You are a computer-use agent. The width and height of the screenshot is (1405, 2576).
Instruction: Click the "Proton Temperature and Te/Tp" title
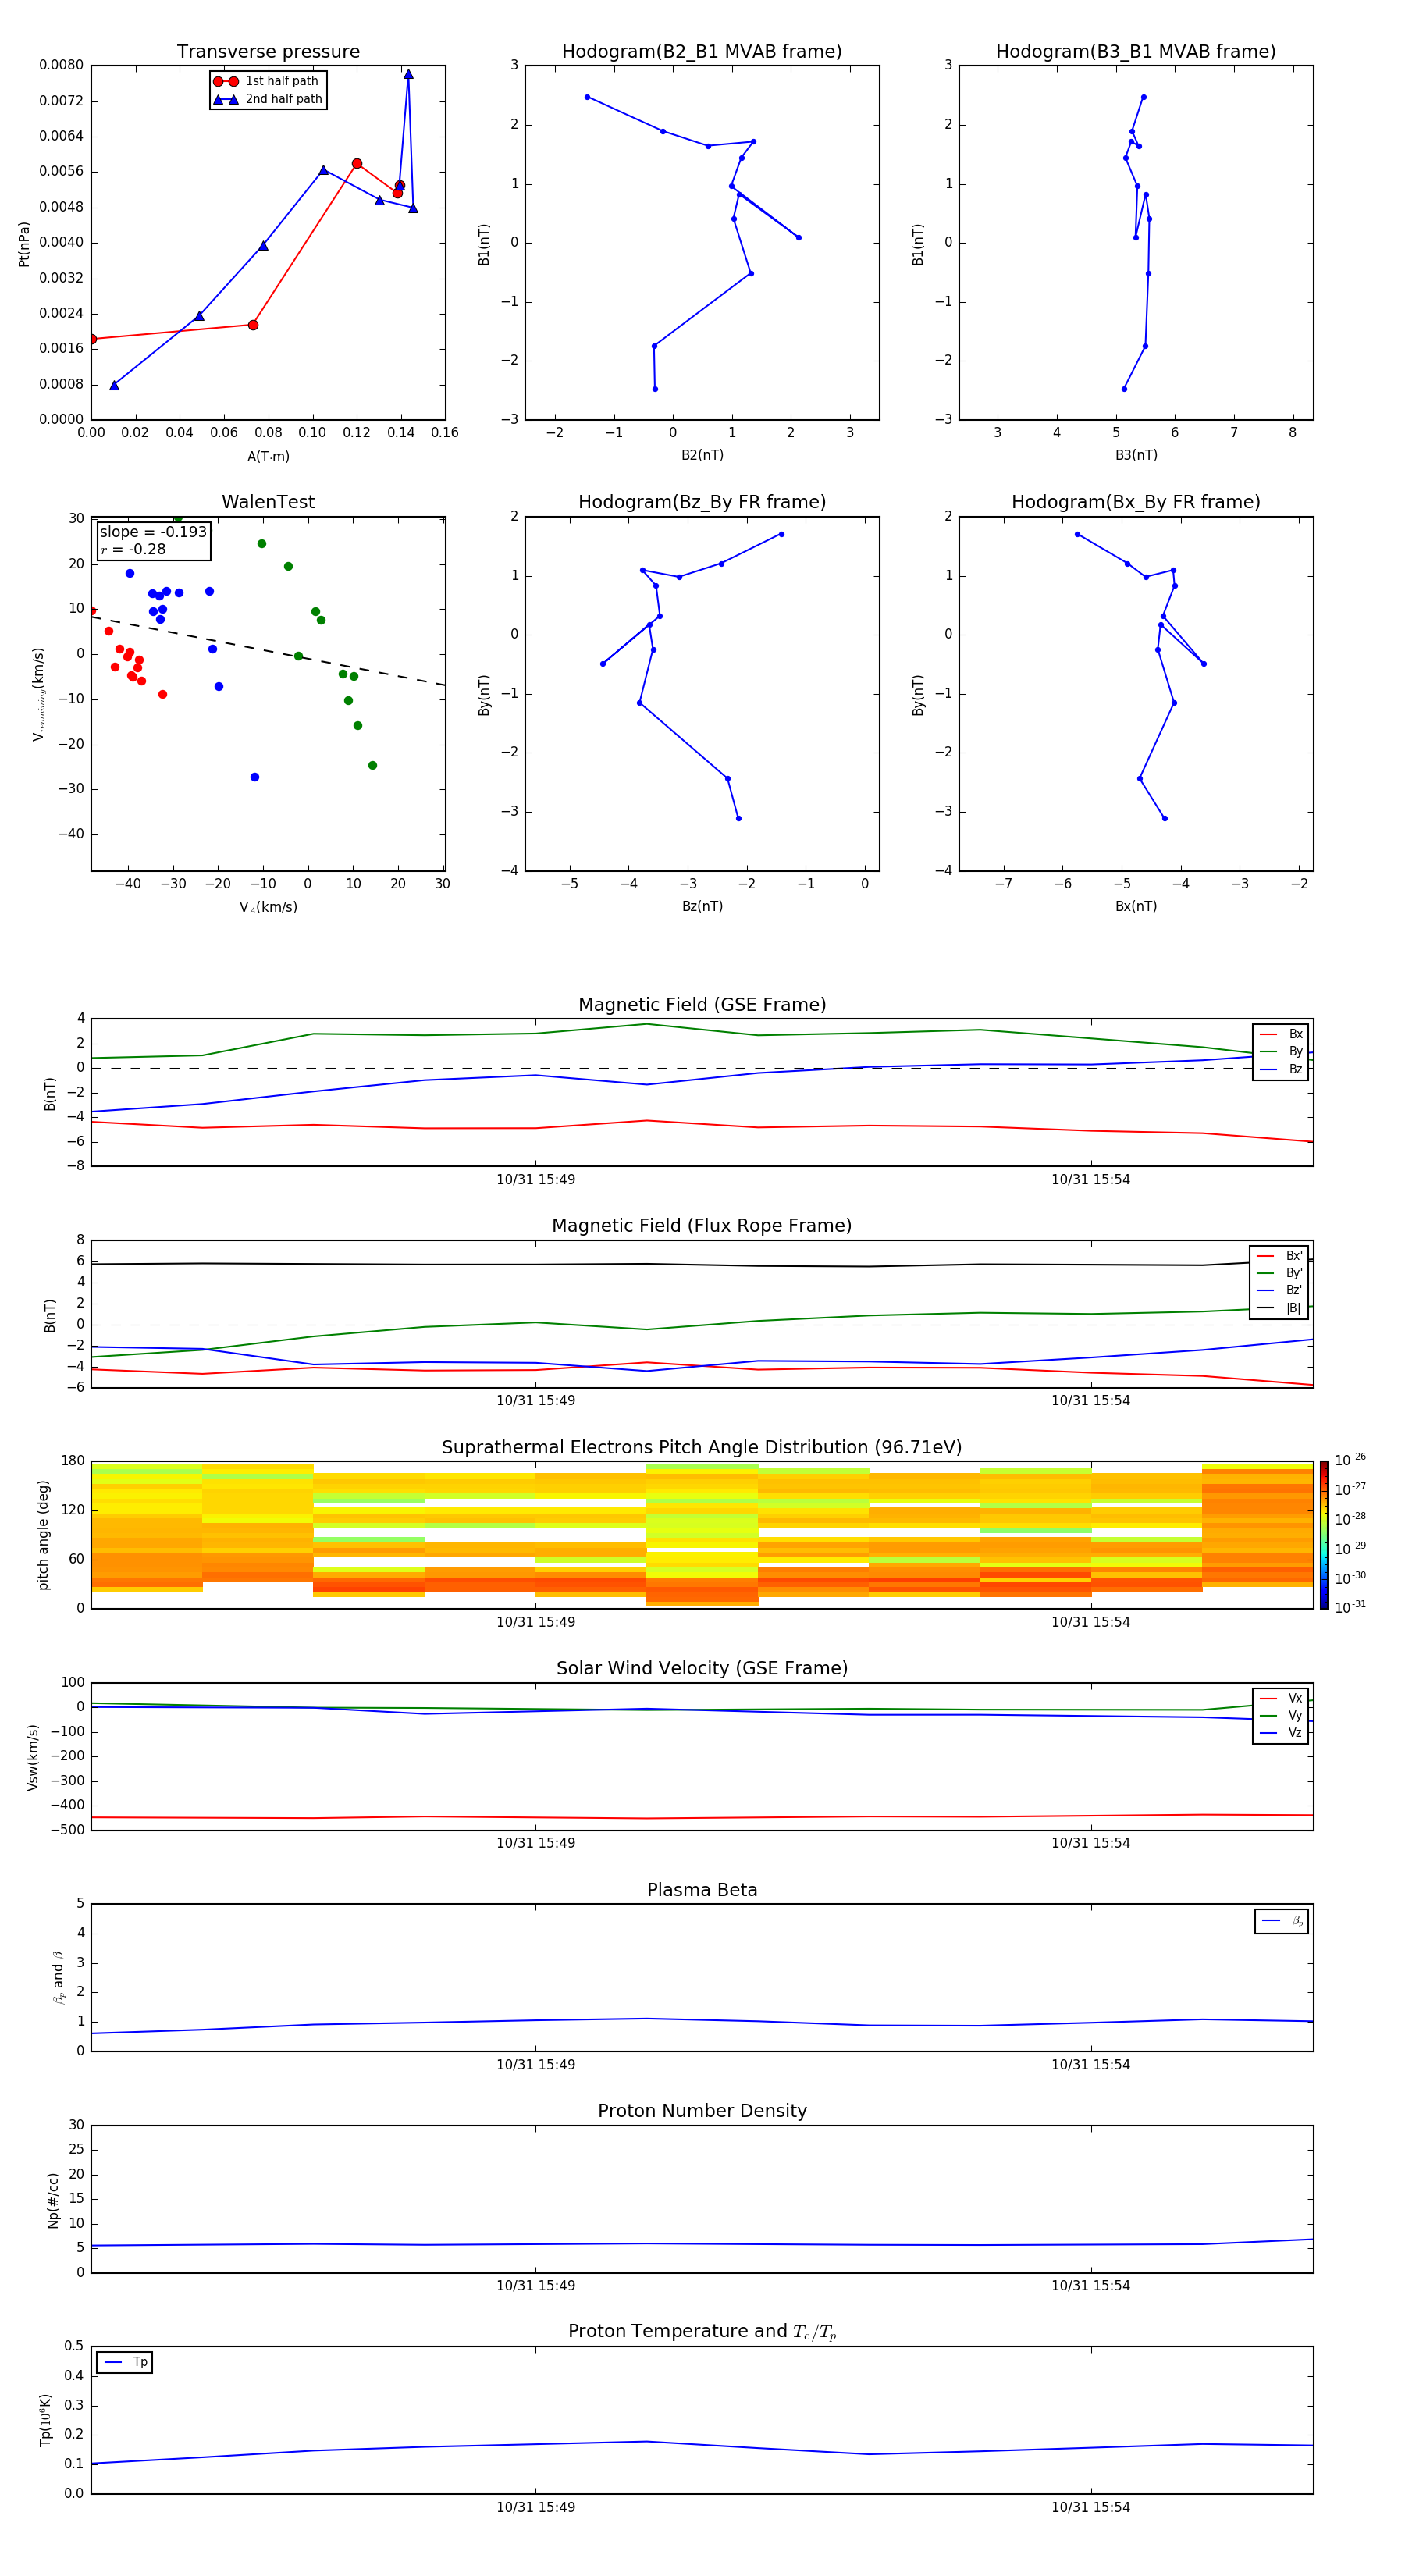tap(702, 2332)
